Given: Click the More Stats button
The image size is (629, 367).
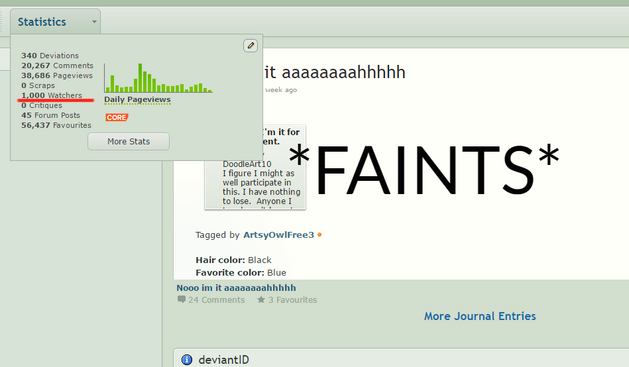Looking at the screenshot, I should (x=128, y=142).
